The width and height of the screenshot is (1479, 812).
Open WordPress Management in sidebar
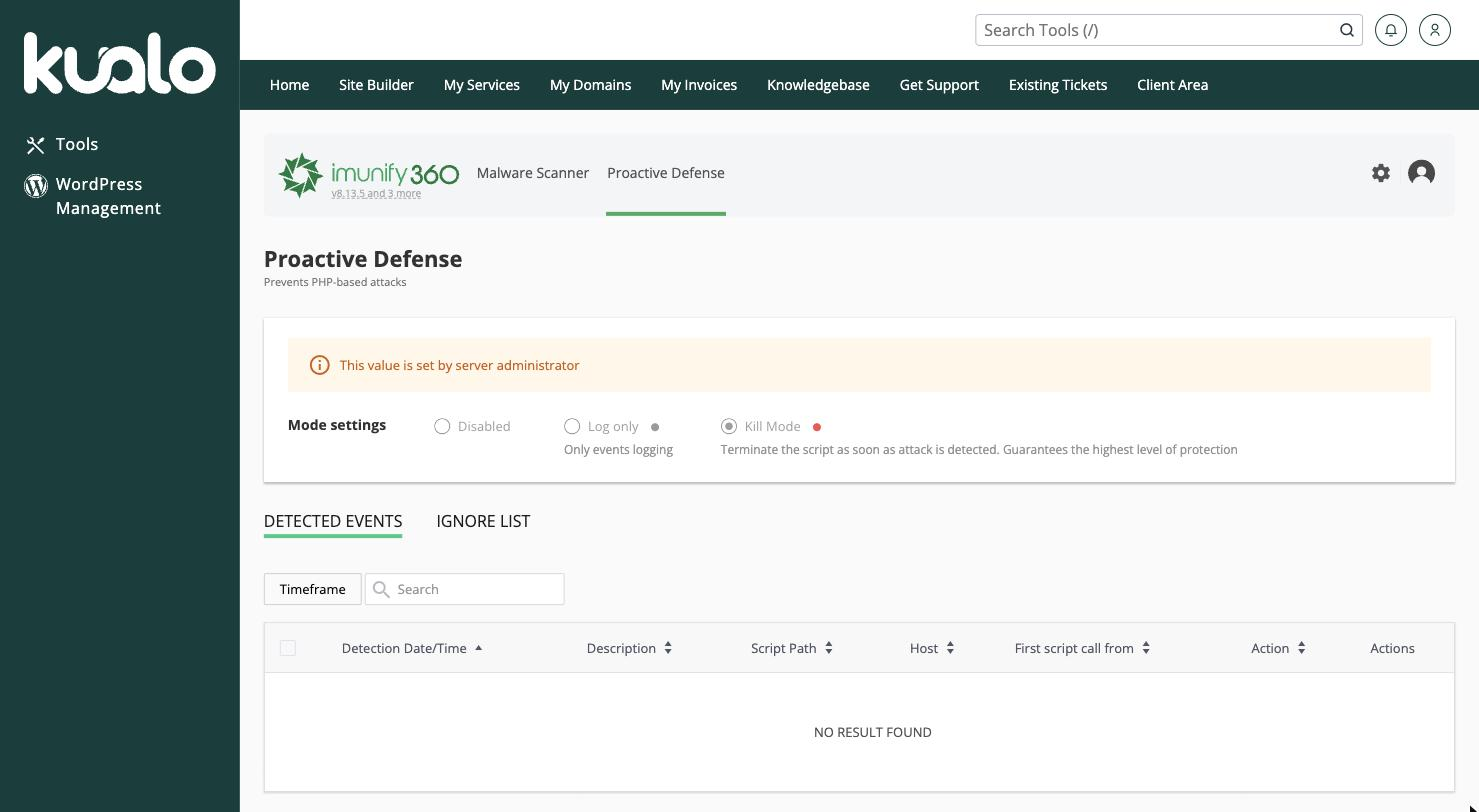93,196
